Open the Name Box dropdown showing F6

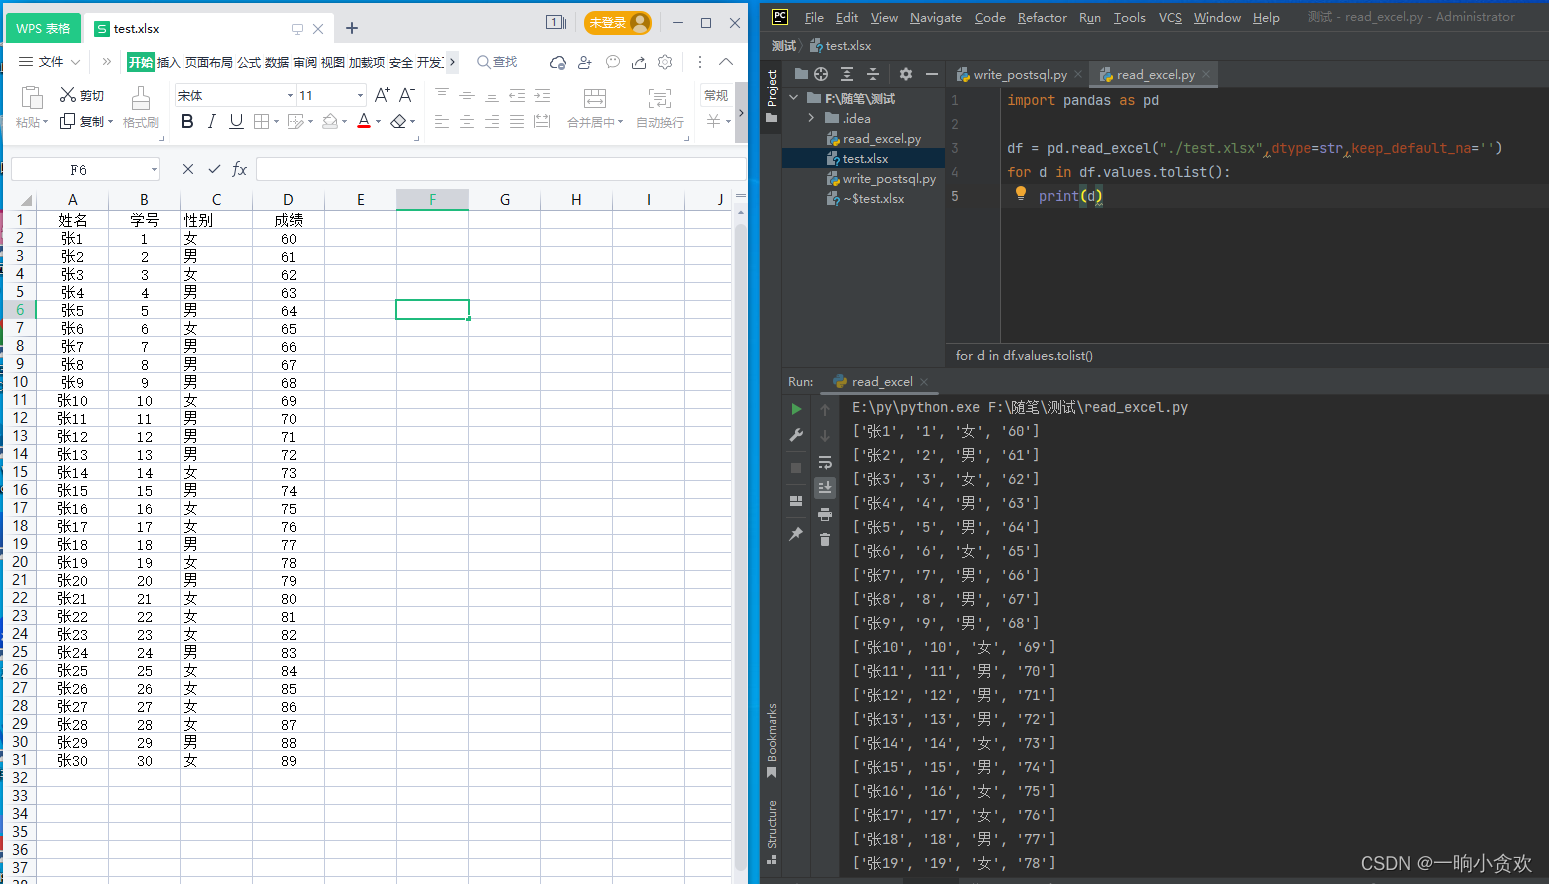point(154,170)
